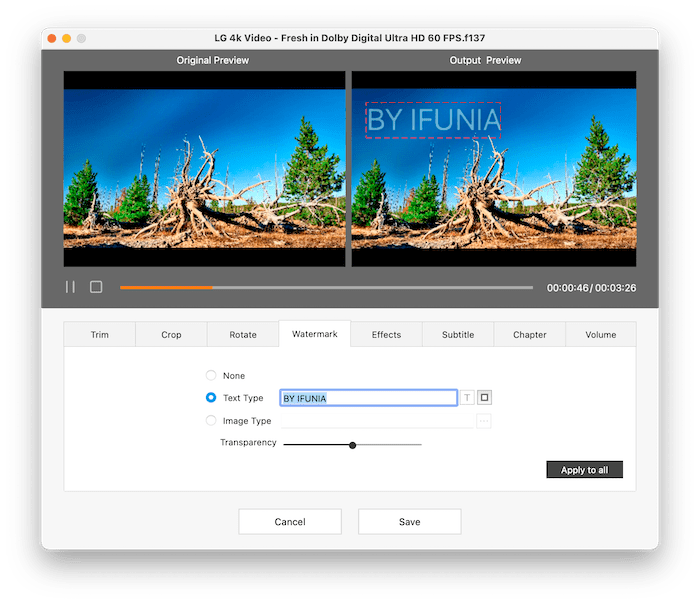This screenshot has width=700, height=604.
Task: Select the None watermark option
Action: (211, 376)
